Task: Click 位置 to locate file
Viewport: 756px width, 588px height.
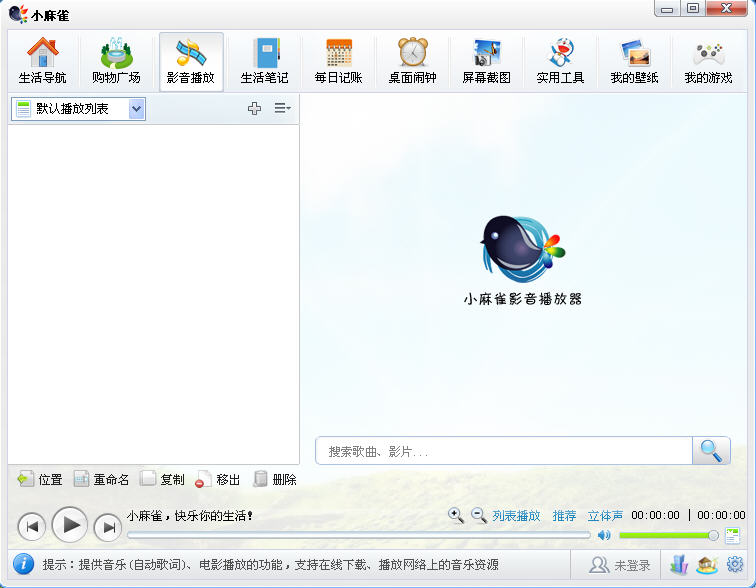Action: click(40, 479)
